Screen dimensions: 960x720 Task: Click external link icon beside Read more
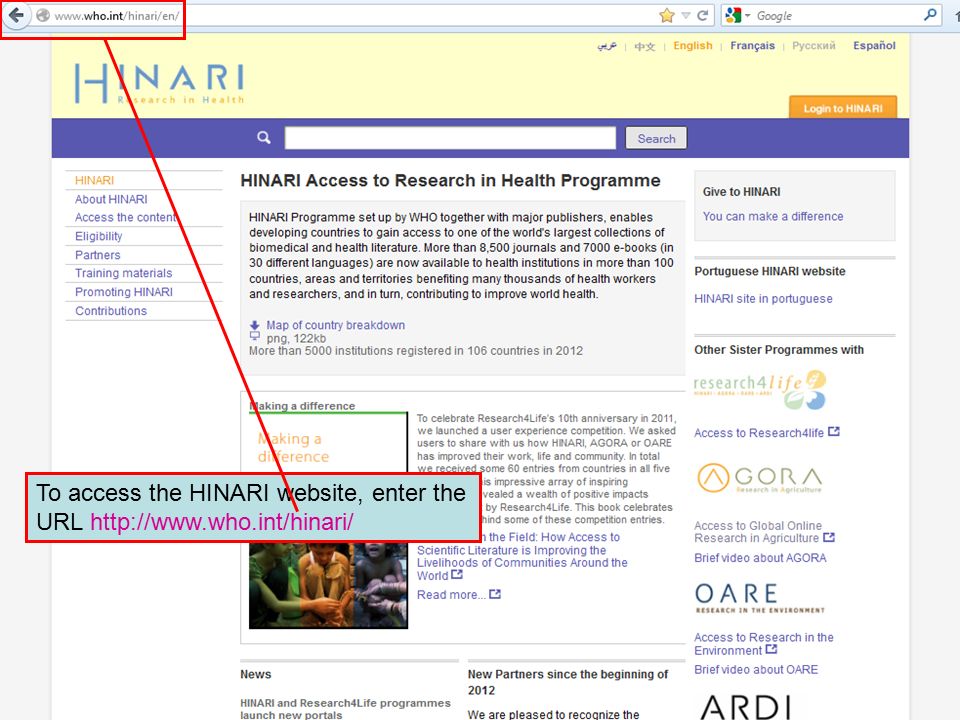coord(495,594)
